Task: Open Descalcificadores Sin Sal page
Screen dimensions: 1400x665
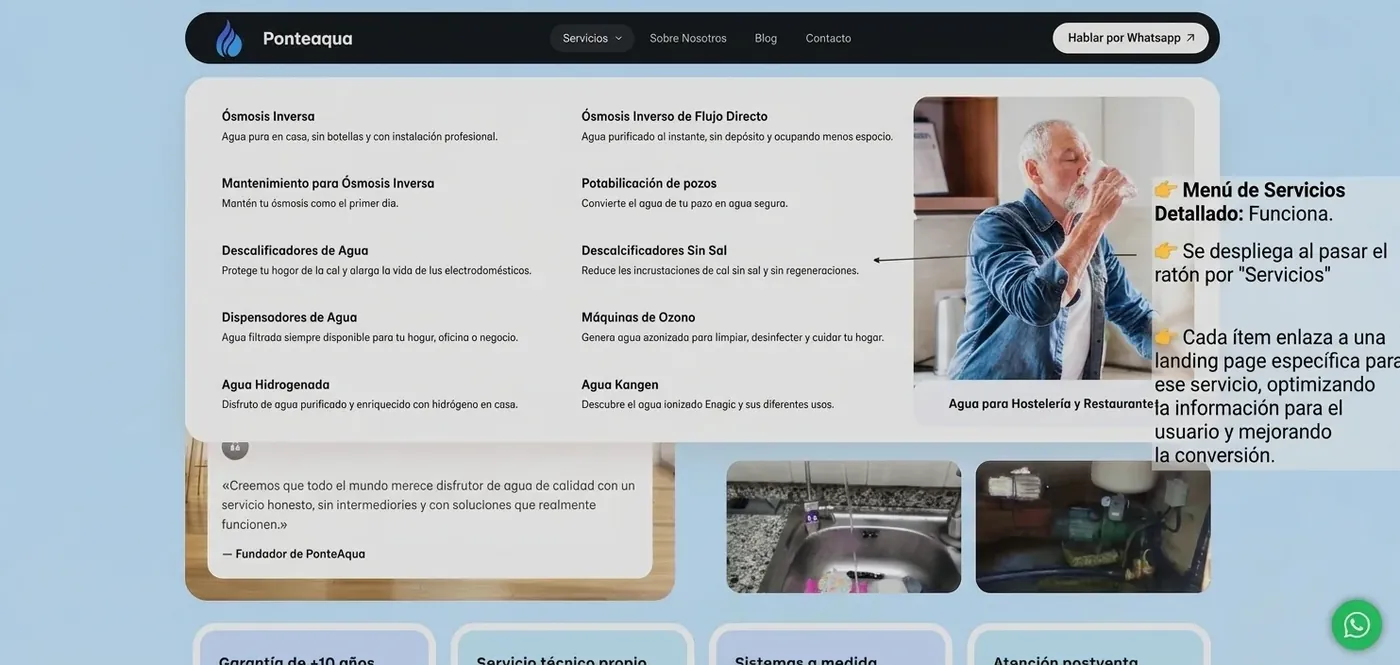Action: tap(654, 250)
